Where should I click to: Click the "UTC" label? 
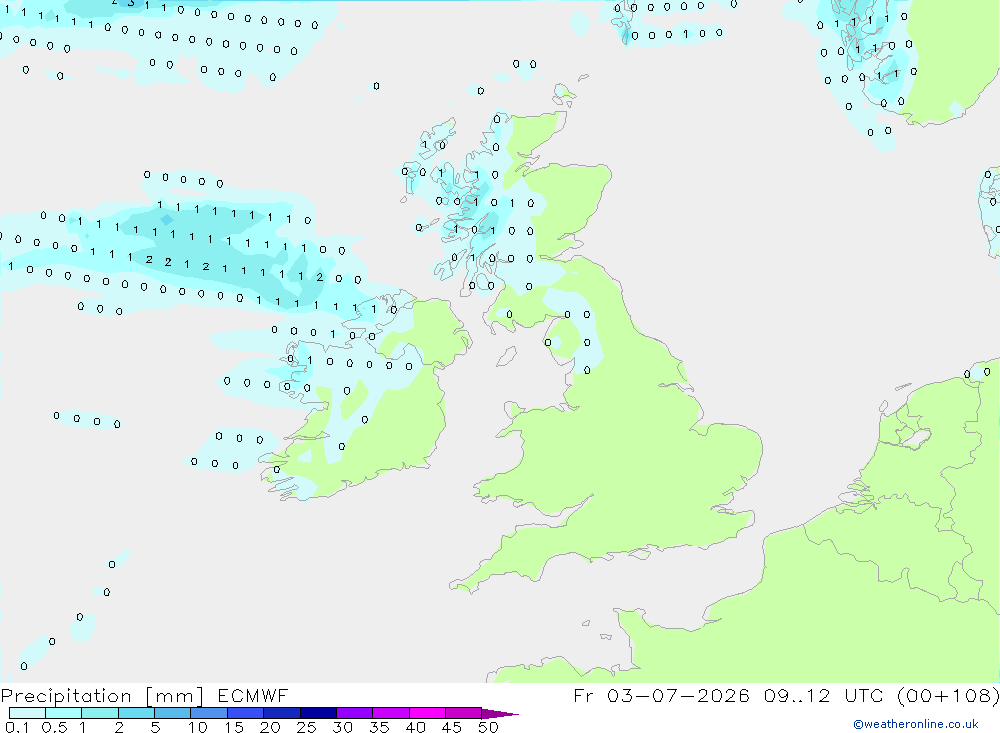(865, 695)
